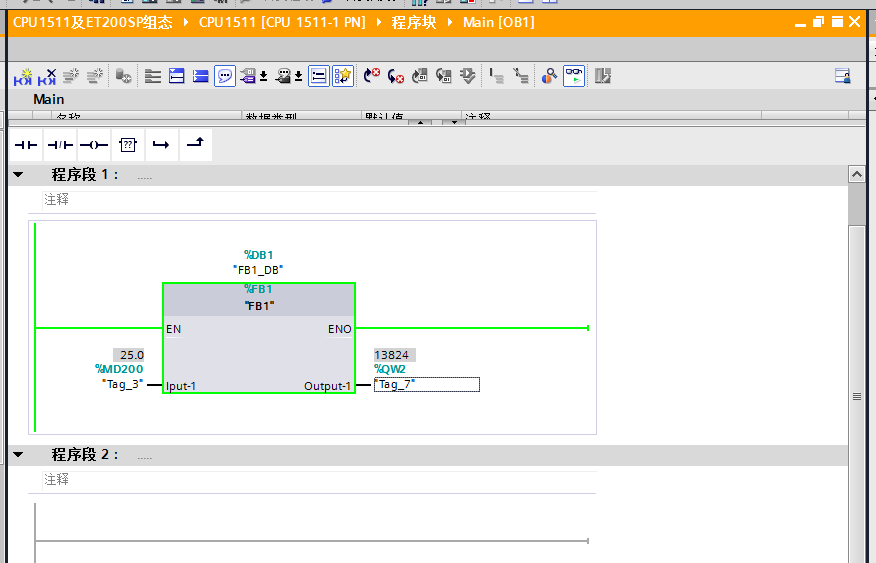Click the Insert row toolbar icon
Viewport: 876px width, 563px height.
[x=71, y=76]
